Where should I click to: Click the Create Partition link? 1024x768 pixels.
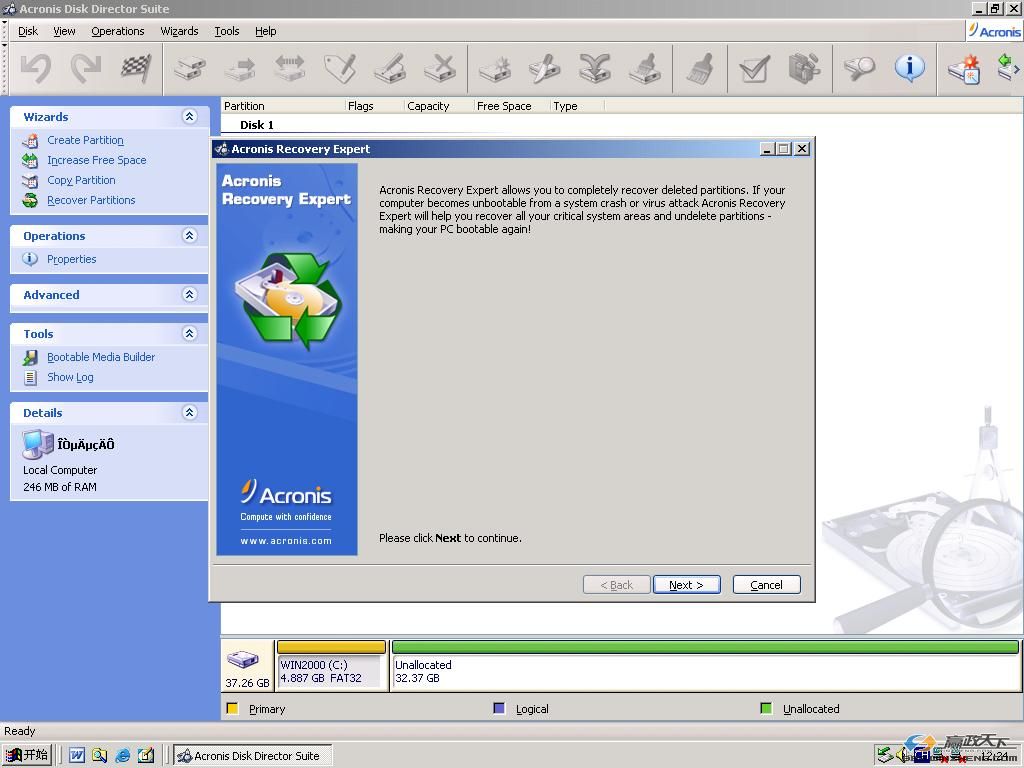[85, 140]
